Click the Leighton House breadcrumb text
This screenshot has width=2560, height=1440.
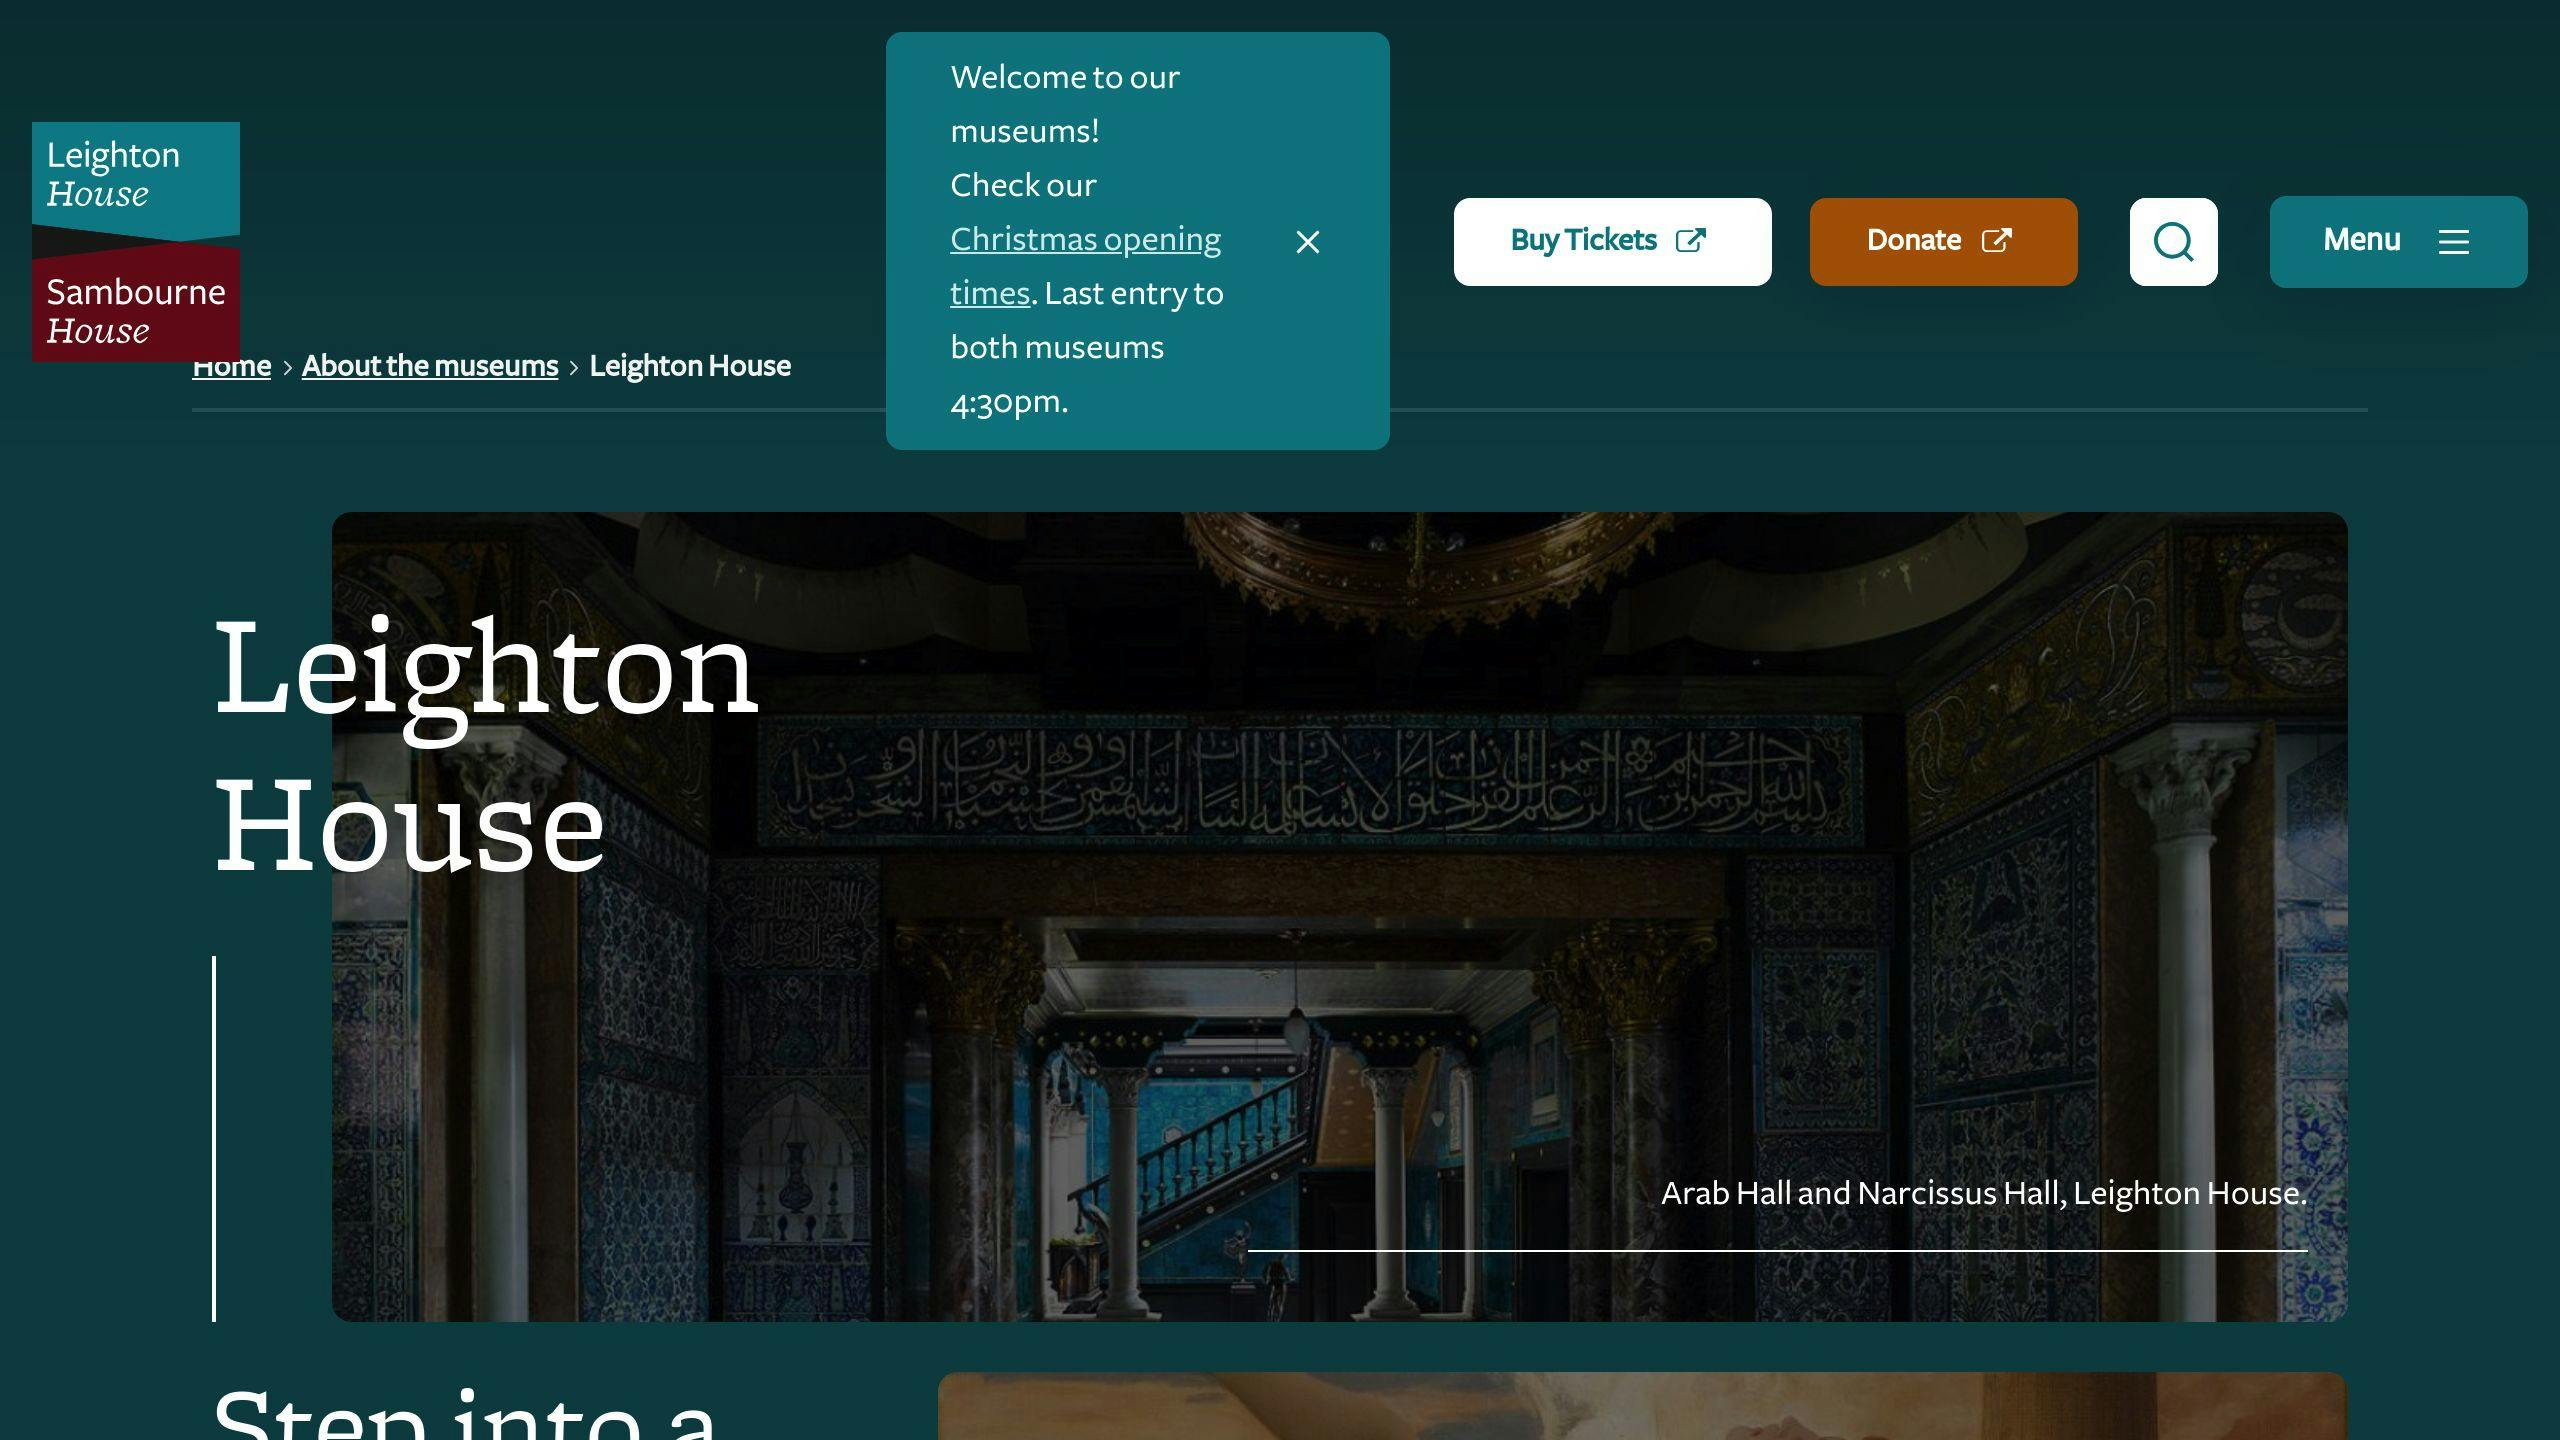pos(690,366)
